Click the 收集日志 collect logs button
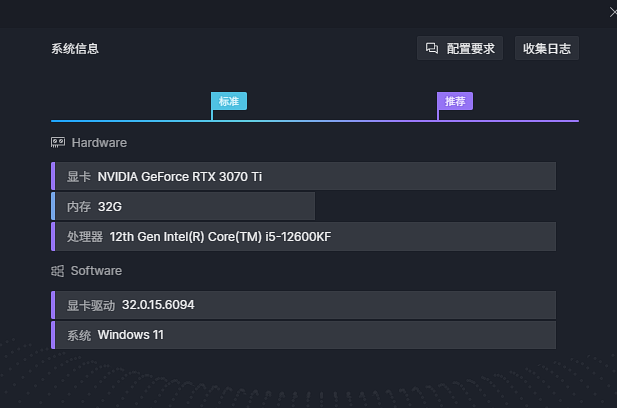The image size is (617, 408). [x=547, y=48]
